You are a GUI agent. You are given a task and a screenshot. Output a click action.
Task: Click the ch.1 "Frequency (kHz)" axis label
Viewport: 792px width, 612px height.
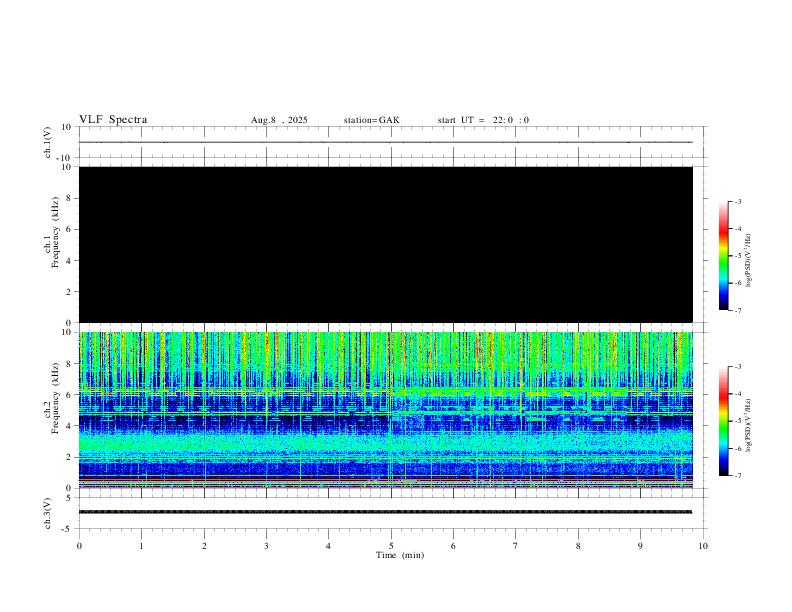pos(55,232)
